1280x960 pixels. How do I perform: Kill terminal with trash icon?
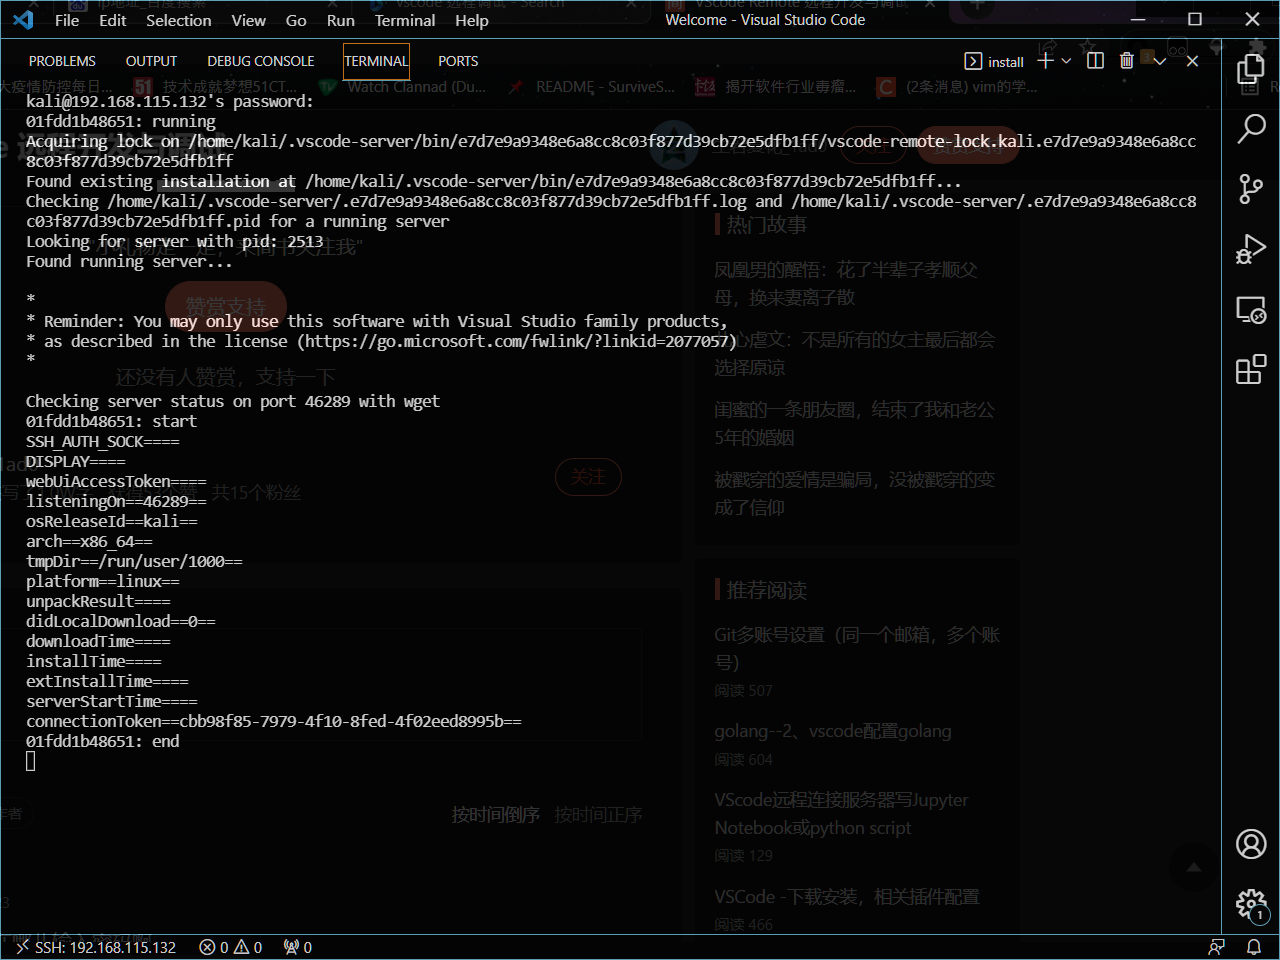[x=1127, y=61]
